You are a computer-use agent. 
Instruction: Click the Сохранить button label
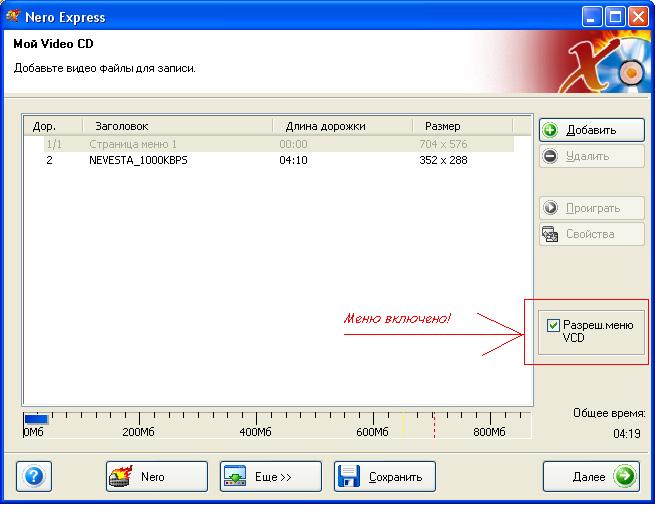point(395,477)
